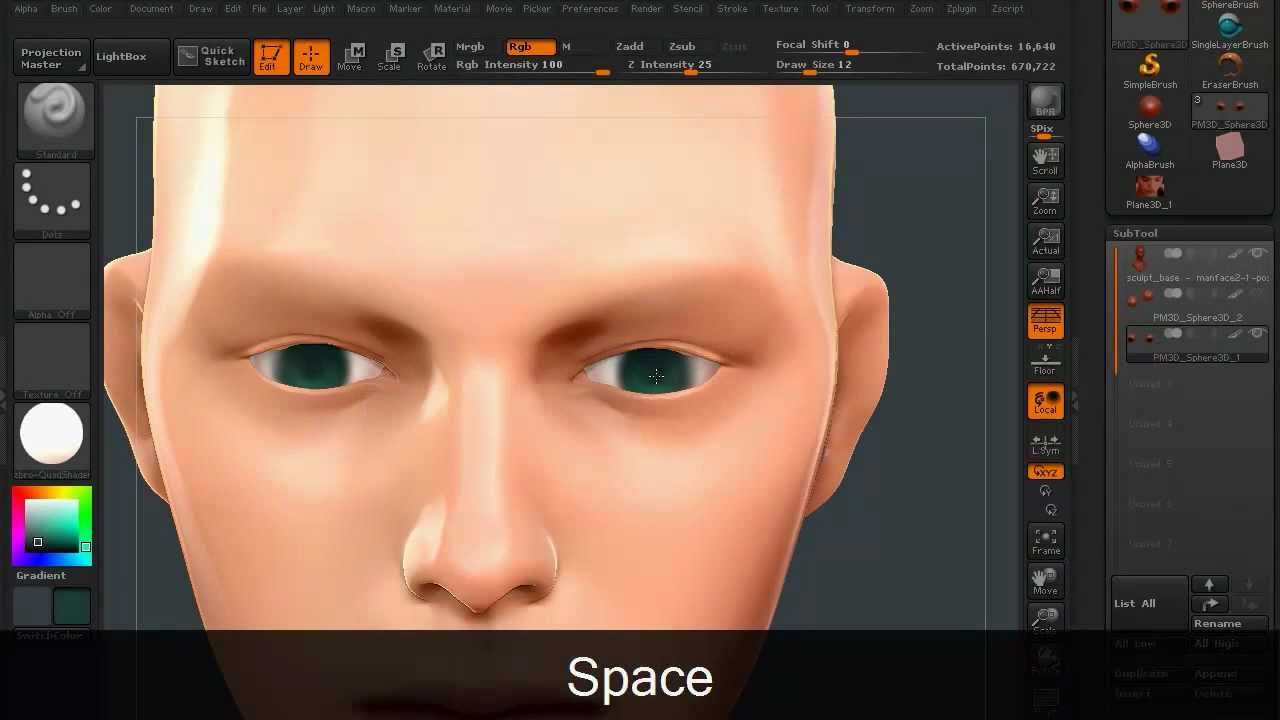Open the Stroke menu
This screenshot has width=1280, height=720.
pyautogui.click(x=732, y=9)
